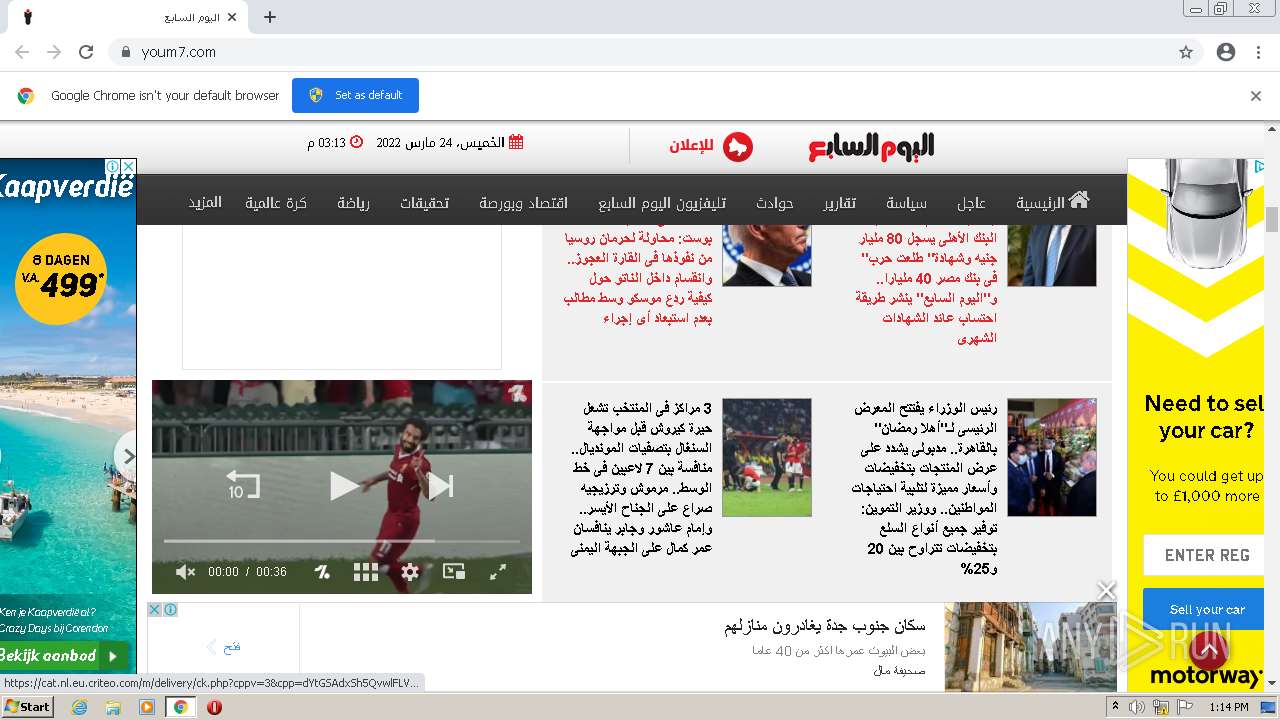Click Bekijk aanbod button in left ad
The image size is (1280, 720).
pyautogui.click(x=64, y=656)
